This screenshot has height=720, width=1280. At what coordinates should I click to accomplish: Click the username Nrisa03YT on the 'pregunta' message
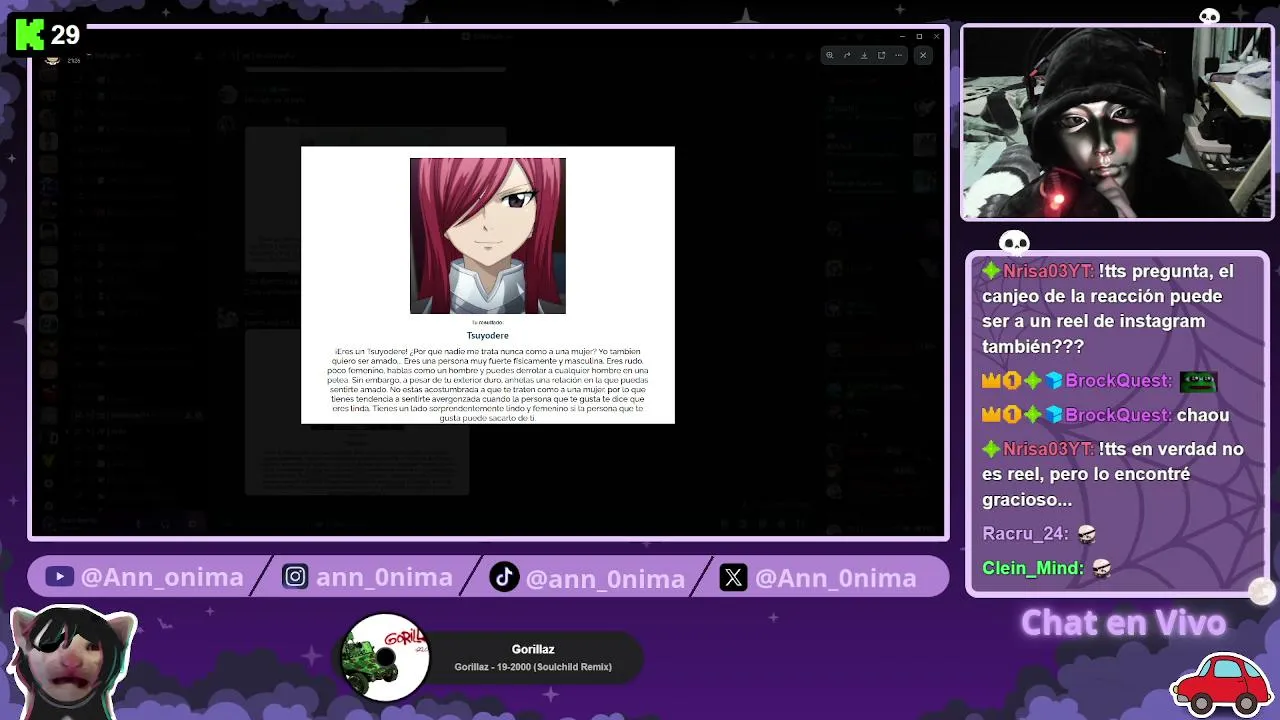(1048, 271)
